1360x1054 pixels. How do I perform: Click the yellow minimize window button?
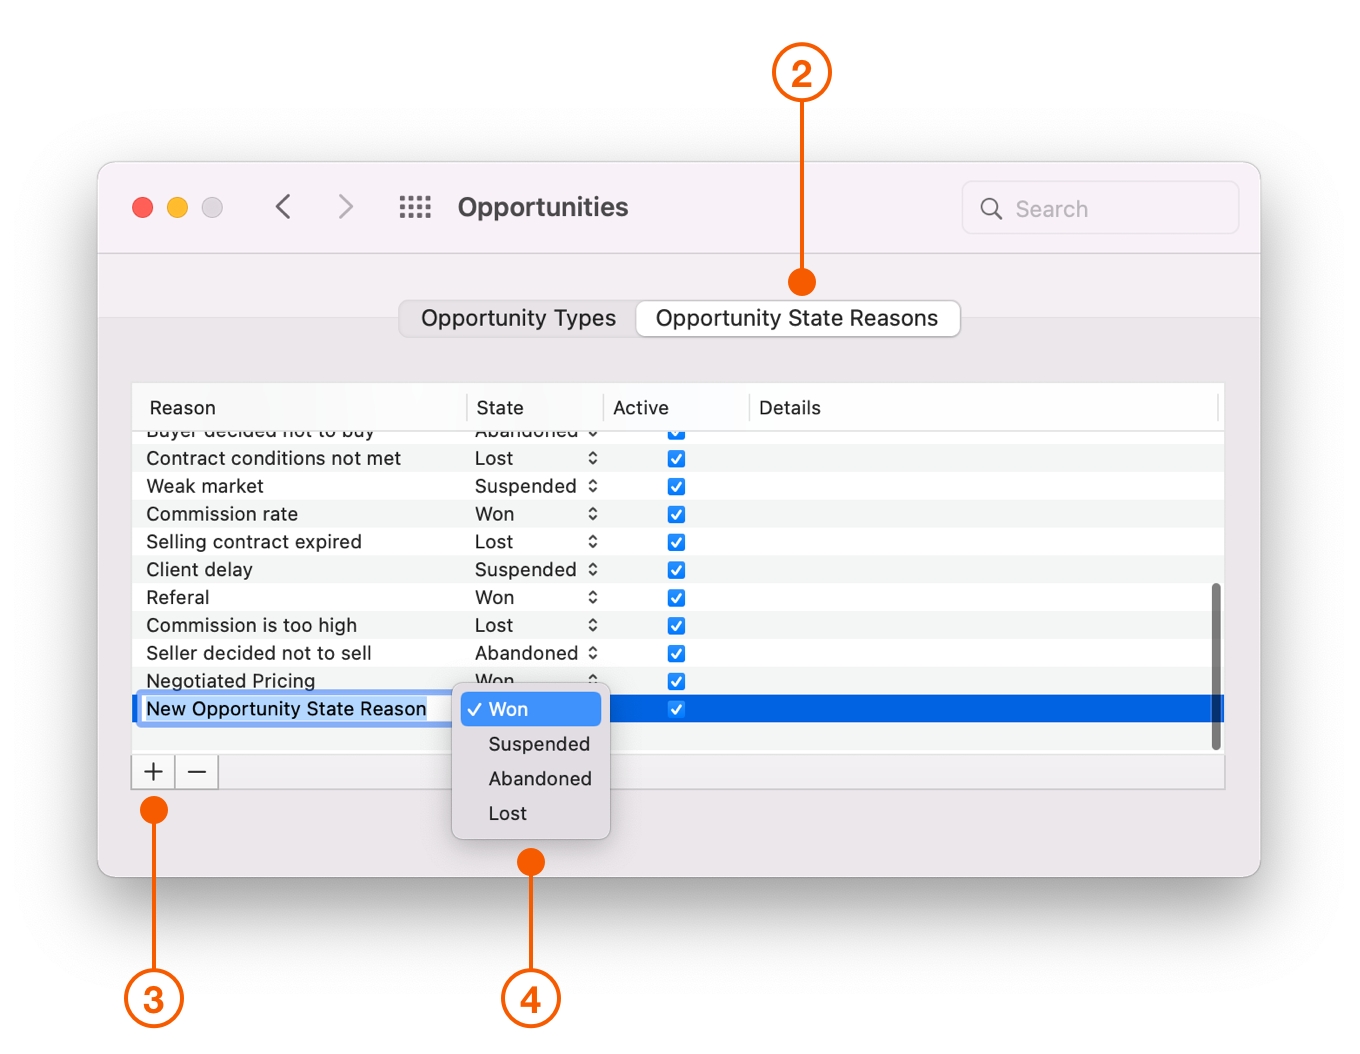tap(177, 207)
